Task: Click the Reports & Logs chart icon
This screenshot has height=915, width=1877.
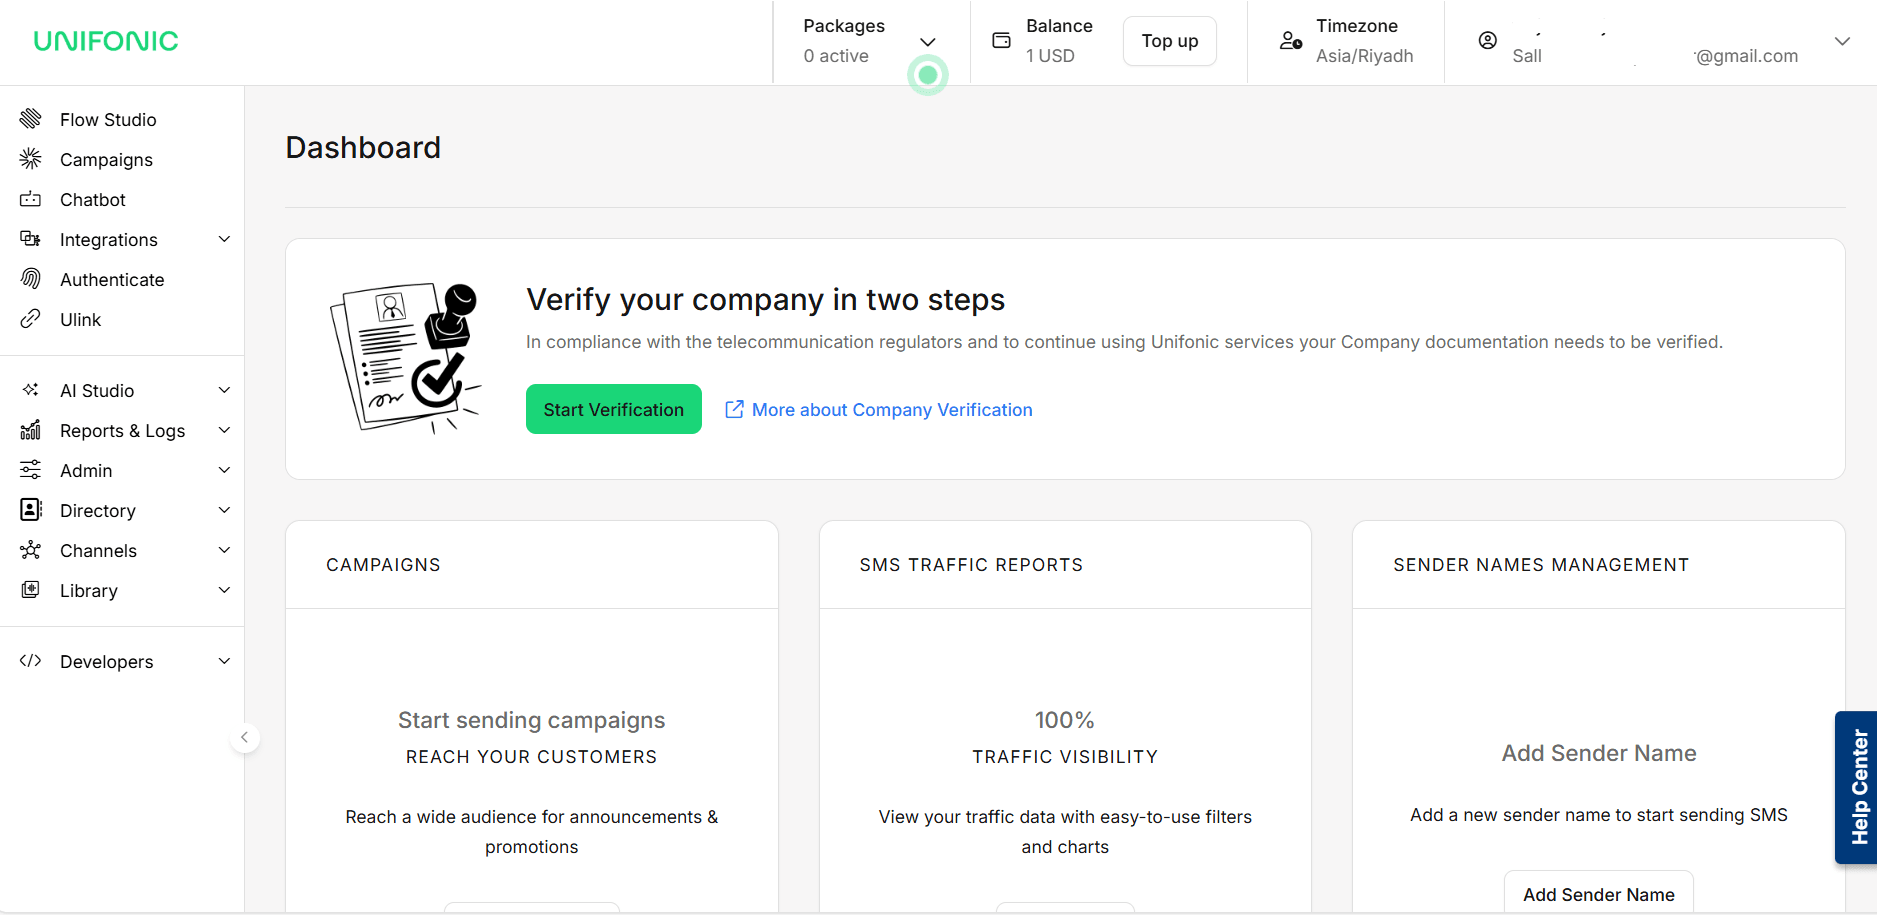Action: coord(31,430)
